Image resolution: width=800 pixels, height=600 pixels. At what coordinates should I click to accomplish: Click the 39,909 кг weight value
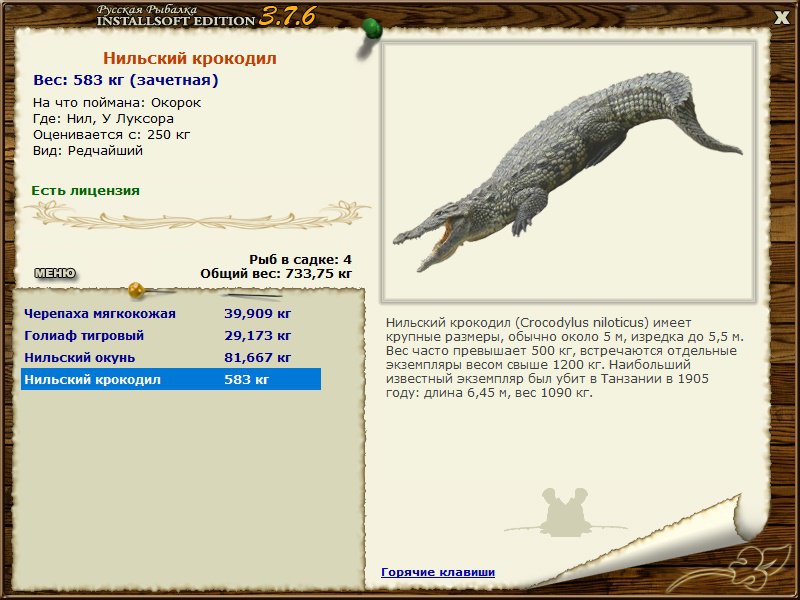coord(257,313)
